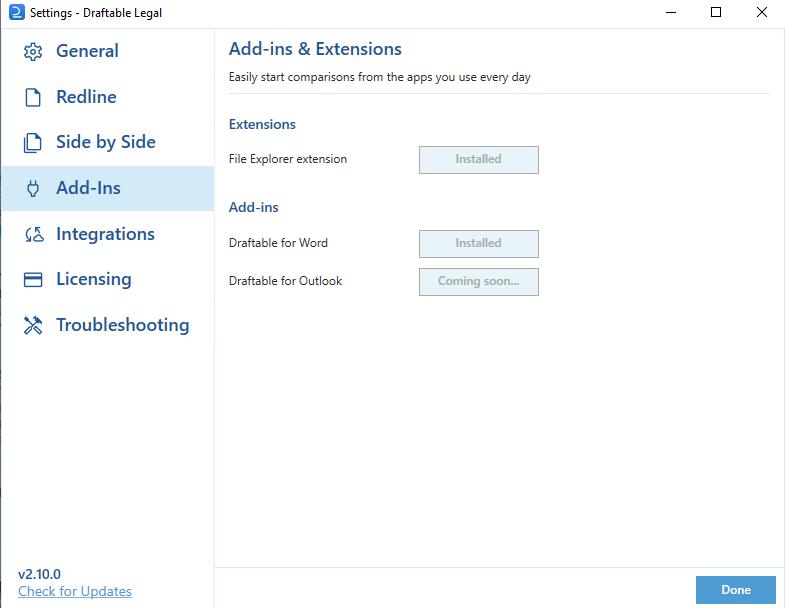This screenshot has height=608, width=785.
Task: Maximize the Settings window
Action: click(716, 12)
